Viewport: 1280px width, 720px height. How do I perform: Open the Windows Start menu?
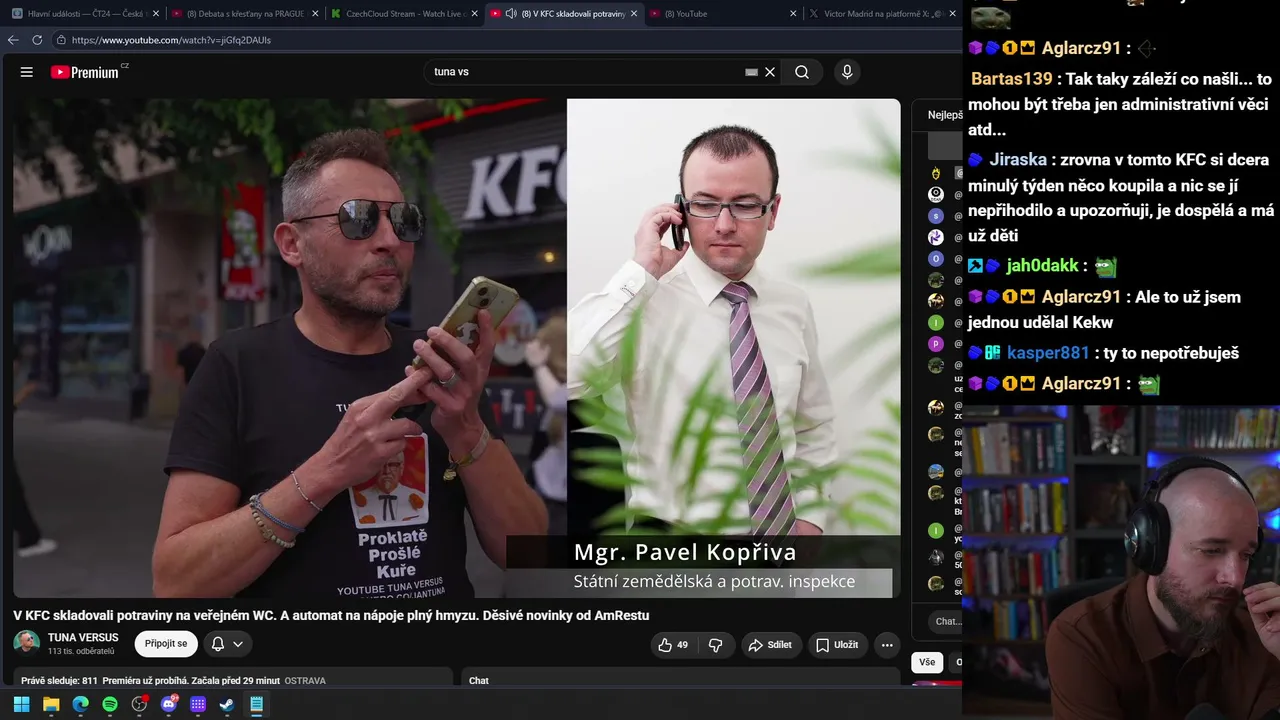click(x=21, y=704)
